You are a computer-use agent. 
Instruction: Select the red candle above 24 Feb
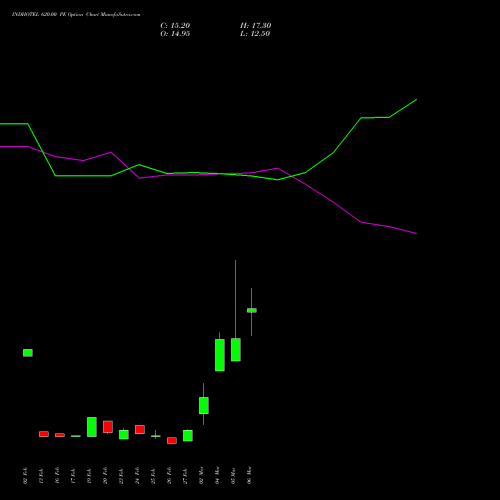(x=140, y=430)
